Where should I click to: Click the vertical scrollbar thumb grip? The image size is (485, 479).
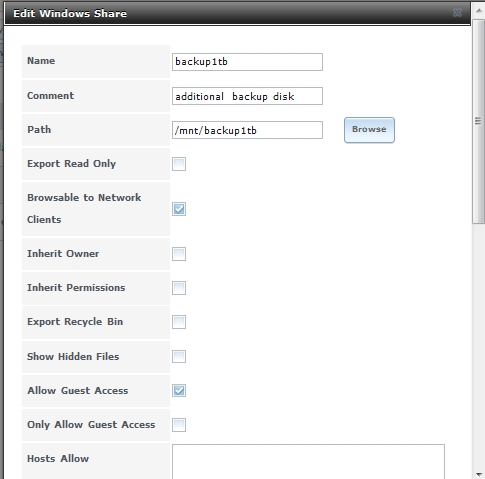click(478, 121)
